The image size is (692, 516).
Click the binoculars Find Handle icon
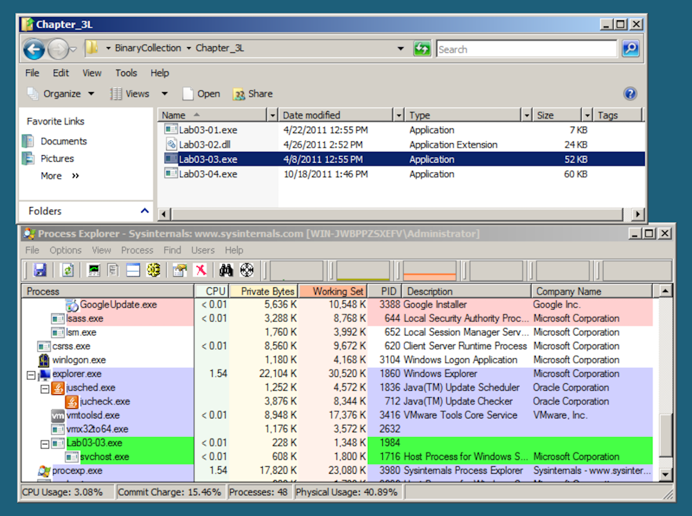point(226,270)
